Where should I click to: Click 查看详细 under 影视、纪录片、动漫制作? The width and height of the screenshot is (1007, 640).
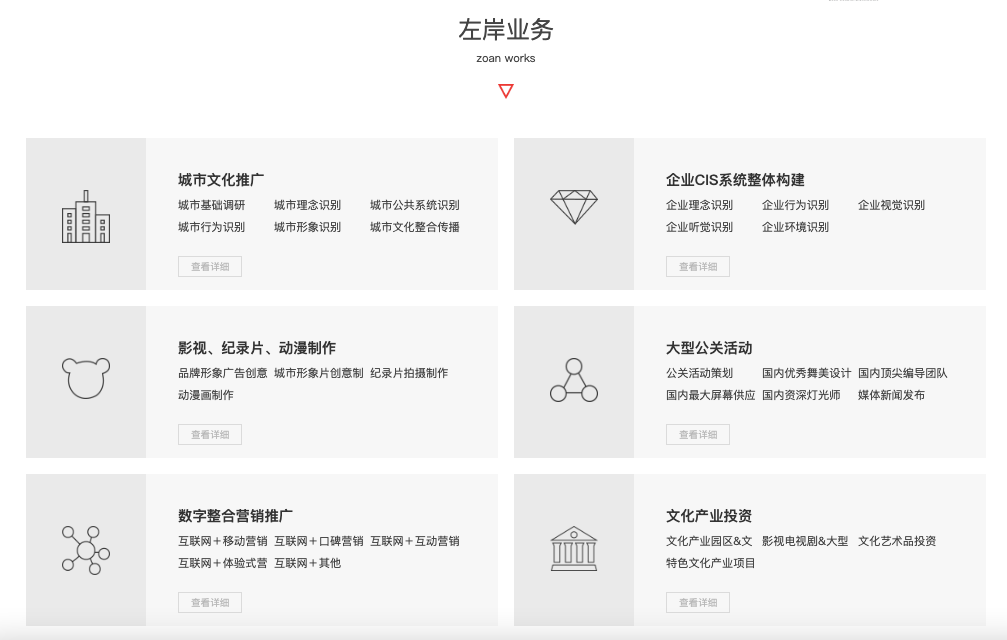(209, 434)
